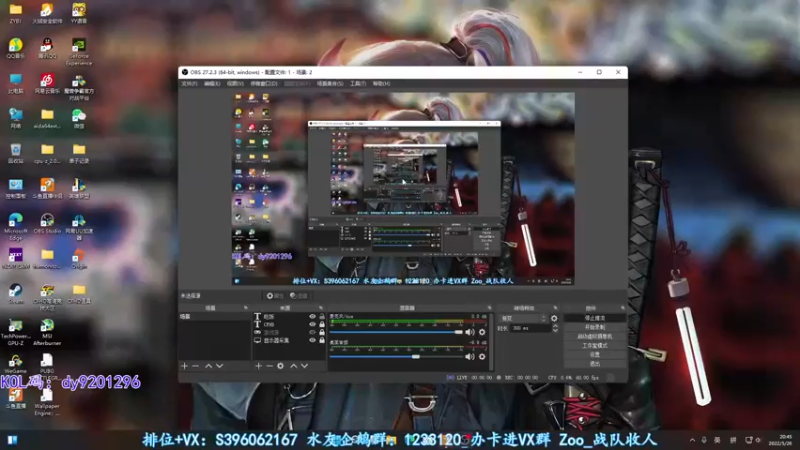
Task: Enable 工作室模式 studio mode button
Action: tap(595, 345)
